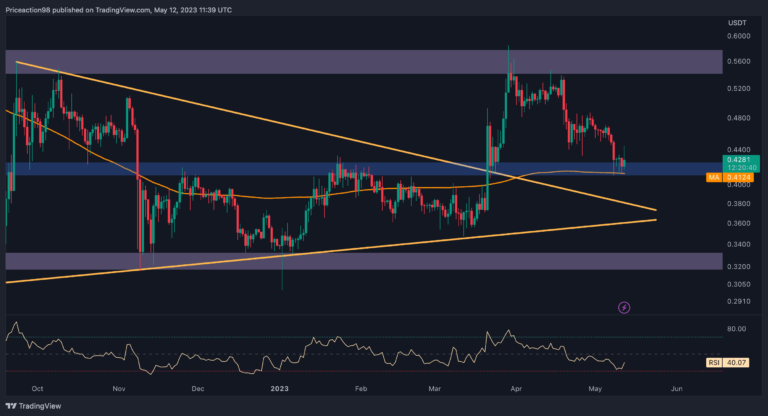Click the Jun label on time axis
The width and height of the screenshot is (768, 416).
[676, 389]
